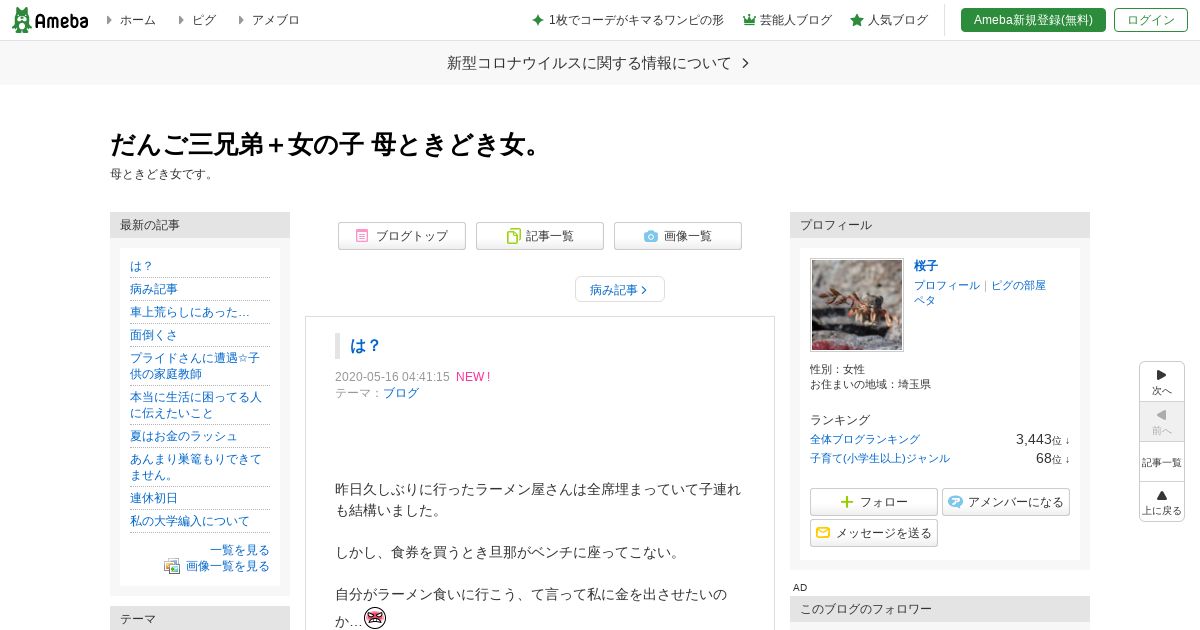Open the 1枚でコーデがキマるワンピの形 promo link
1200x630 pixels.
coord(627,20)
